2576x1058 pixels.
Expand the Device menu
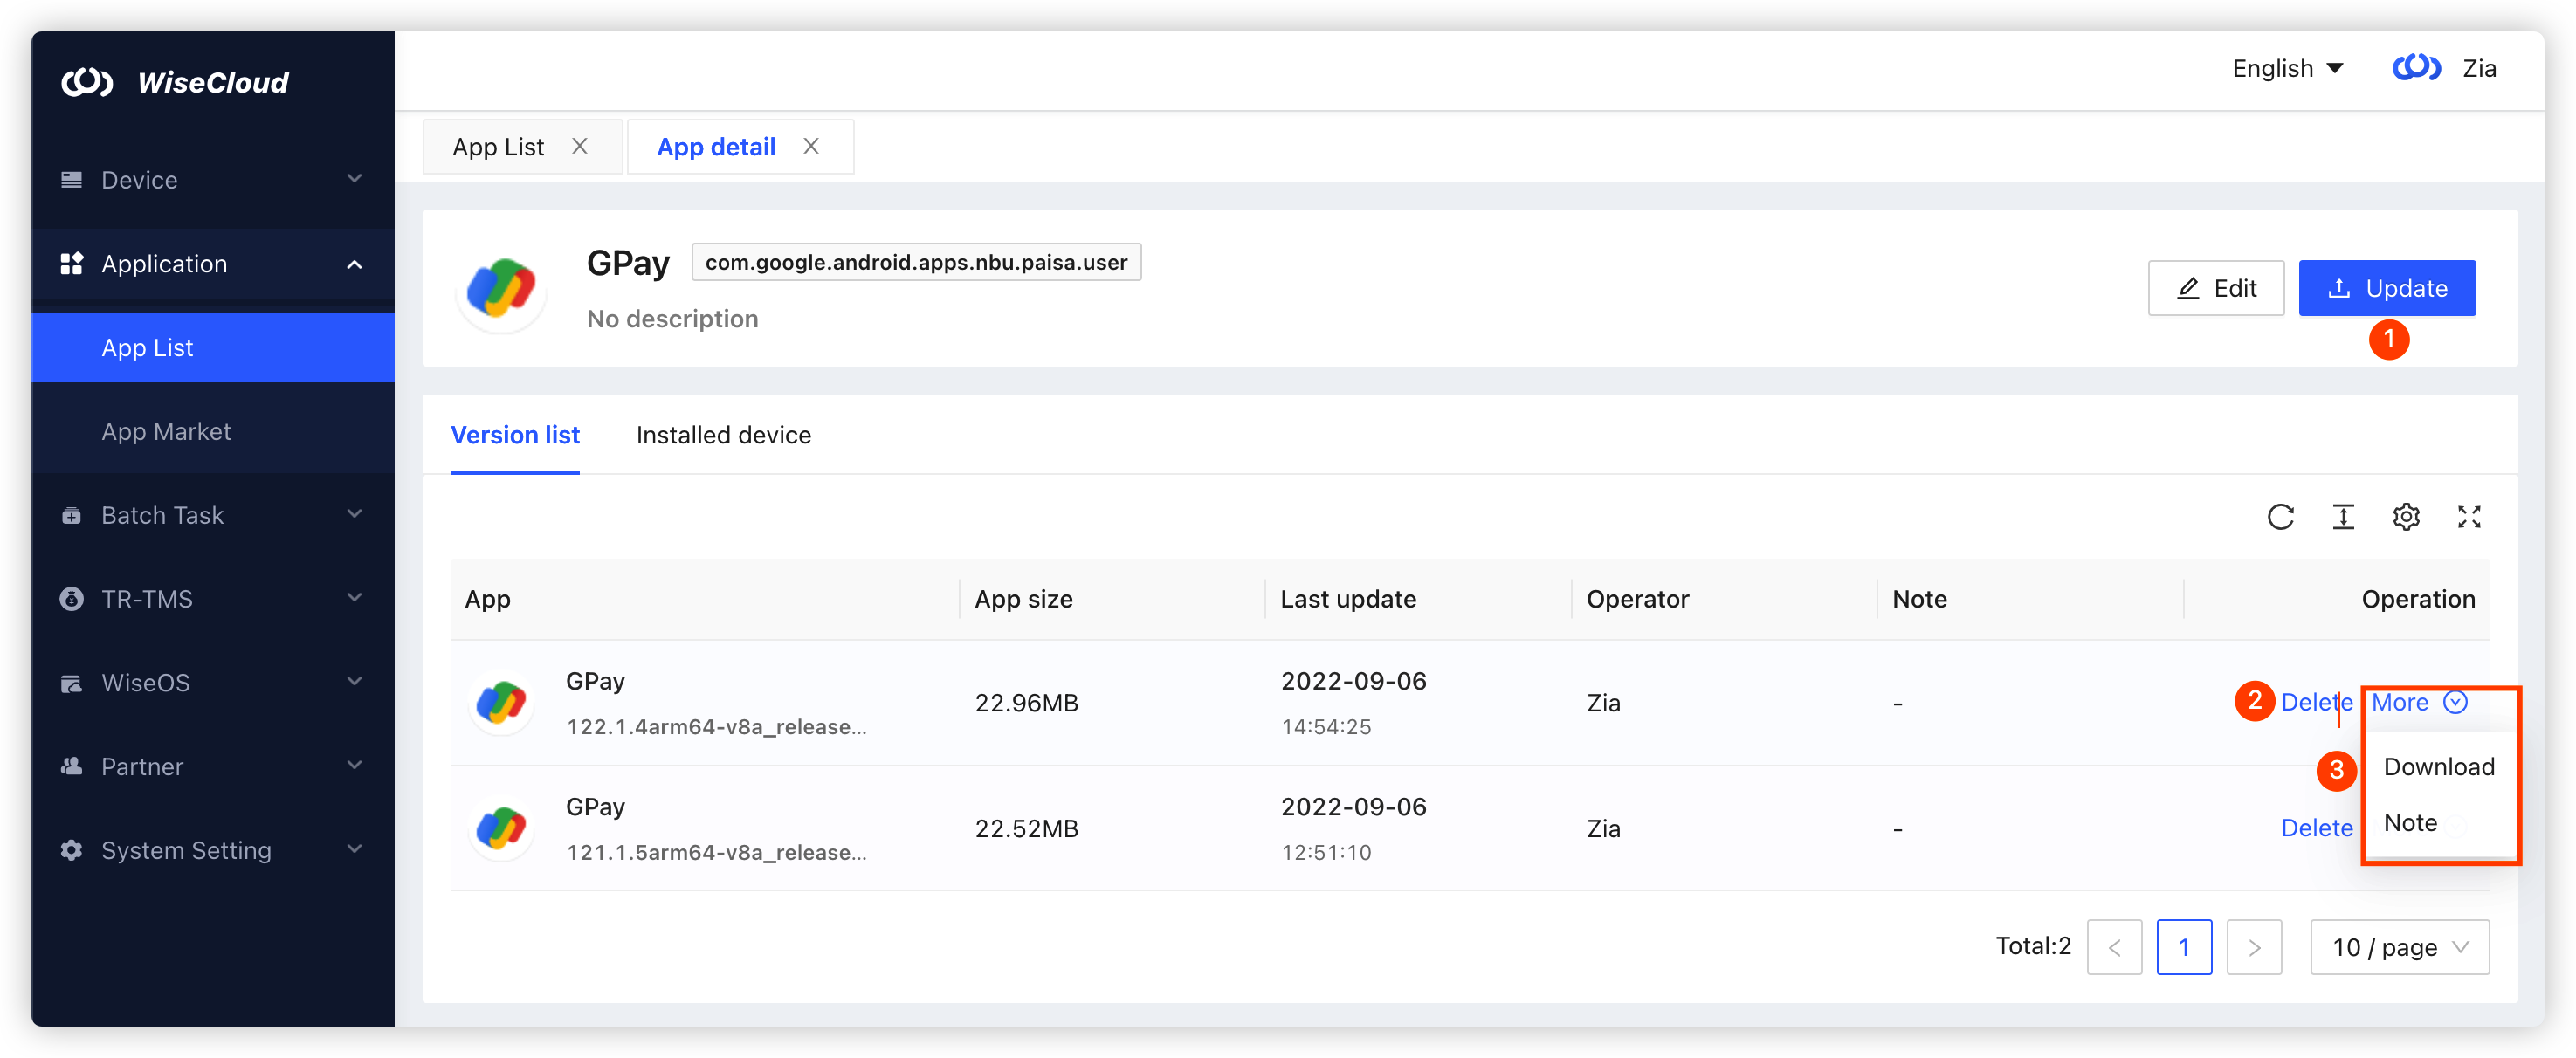coord(354,179)
